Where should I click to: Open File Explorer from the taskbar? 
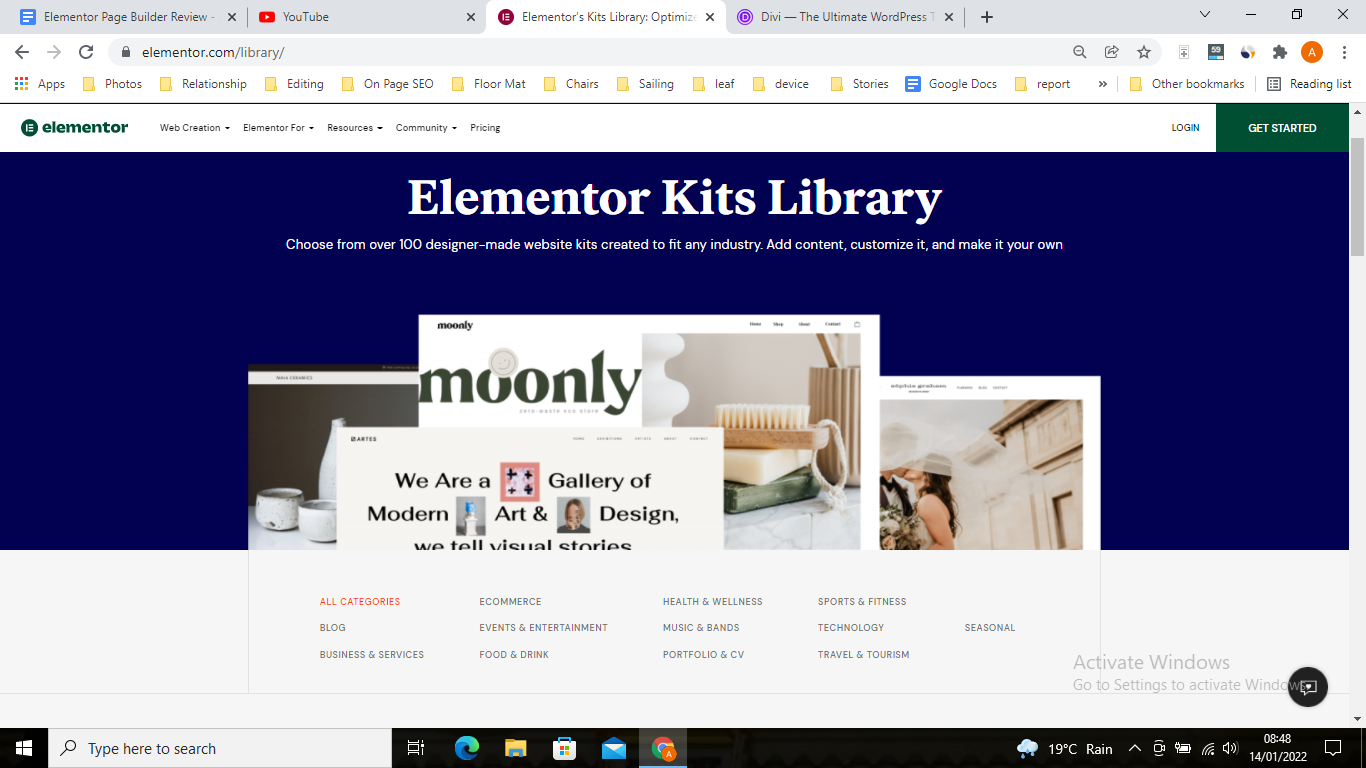tap(515, 748)
